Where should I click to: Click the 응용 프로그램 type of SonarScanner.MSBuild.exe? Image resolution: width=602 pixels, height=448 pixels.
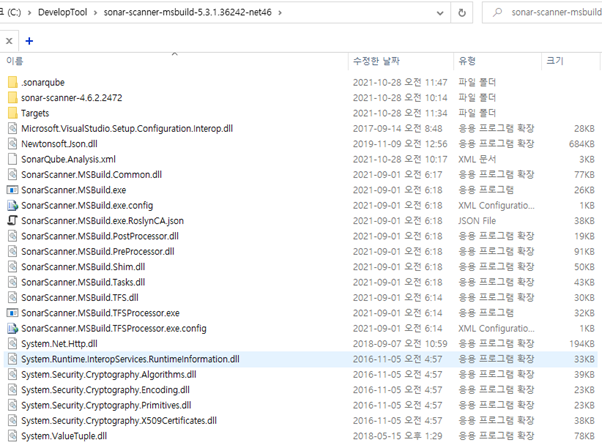[x=486, y=190]
